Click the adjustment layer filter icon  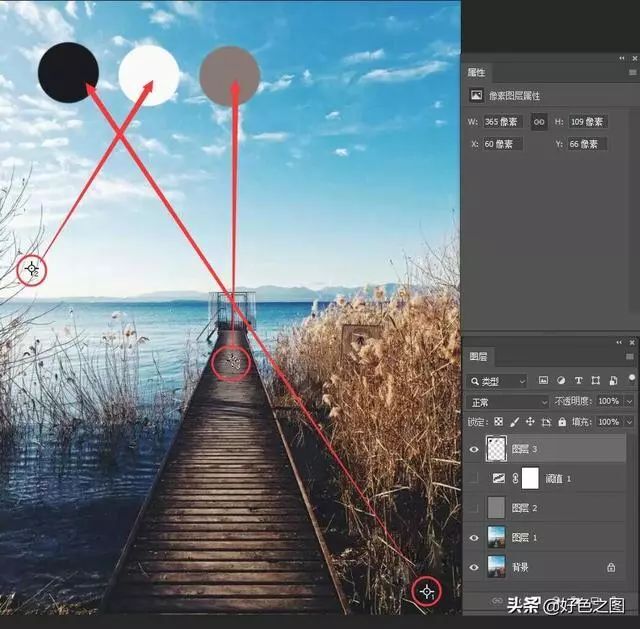pos(560,381)
